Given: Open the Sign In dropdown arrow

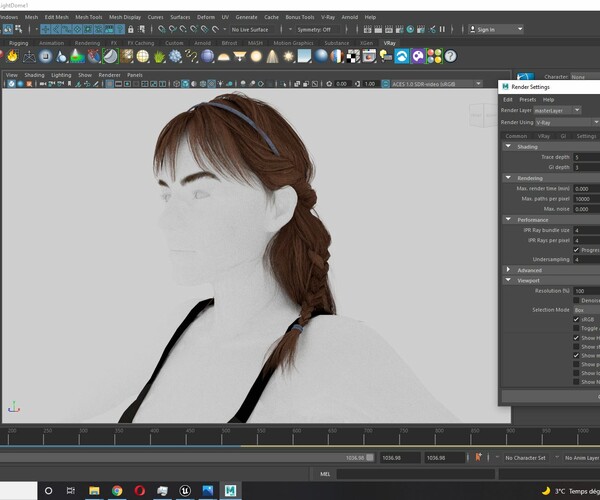Looking at the screenshot, I should [520, 29].
